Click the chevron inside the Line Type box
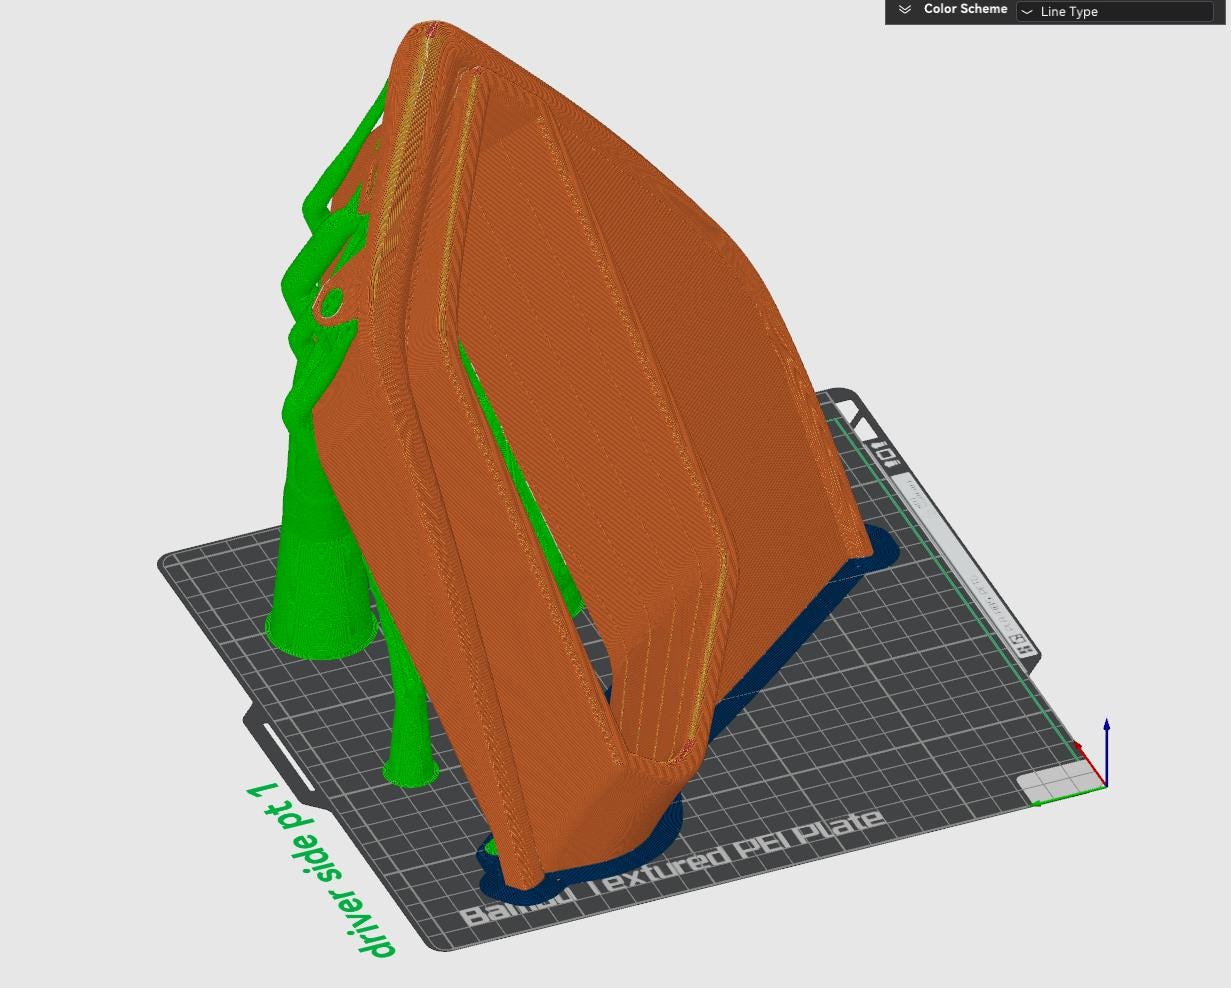The width and height of the screenshot is (1231, 988). pos(1027,12)
